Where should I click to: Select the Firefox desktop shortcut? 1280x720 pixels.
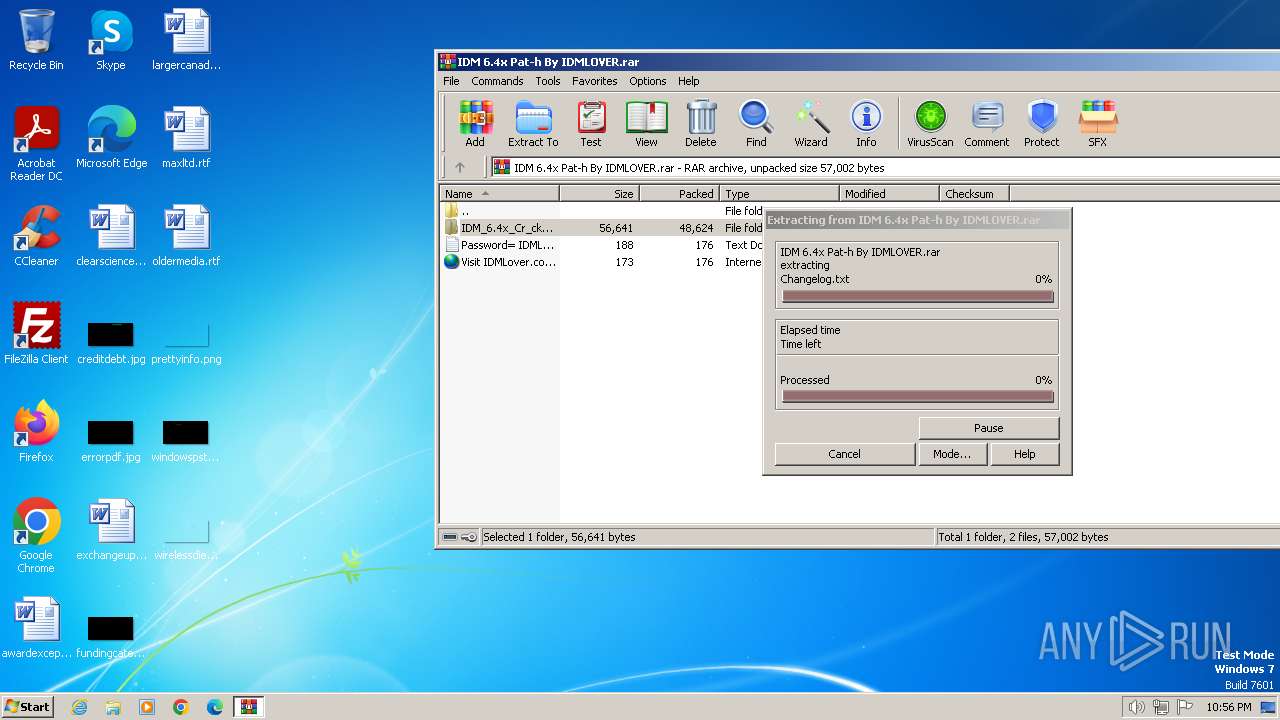[36, 432]
